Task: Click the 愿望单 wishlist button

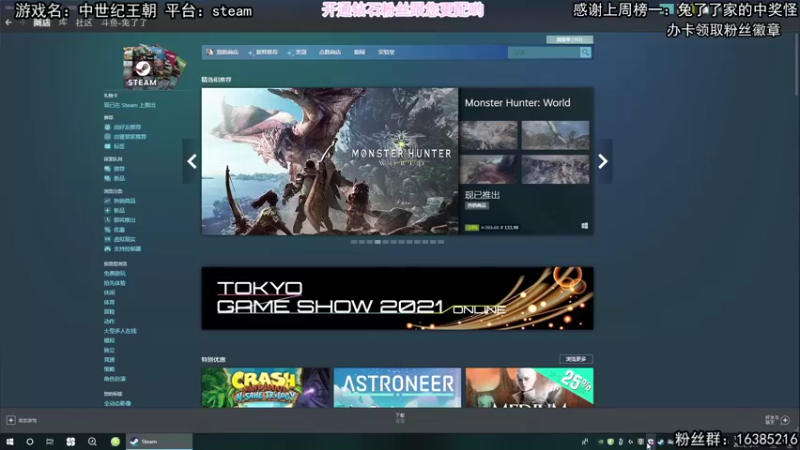Action: tap(569, 39)
